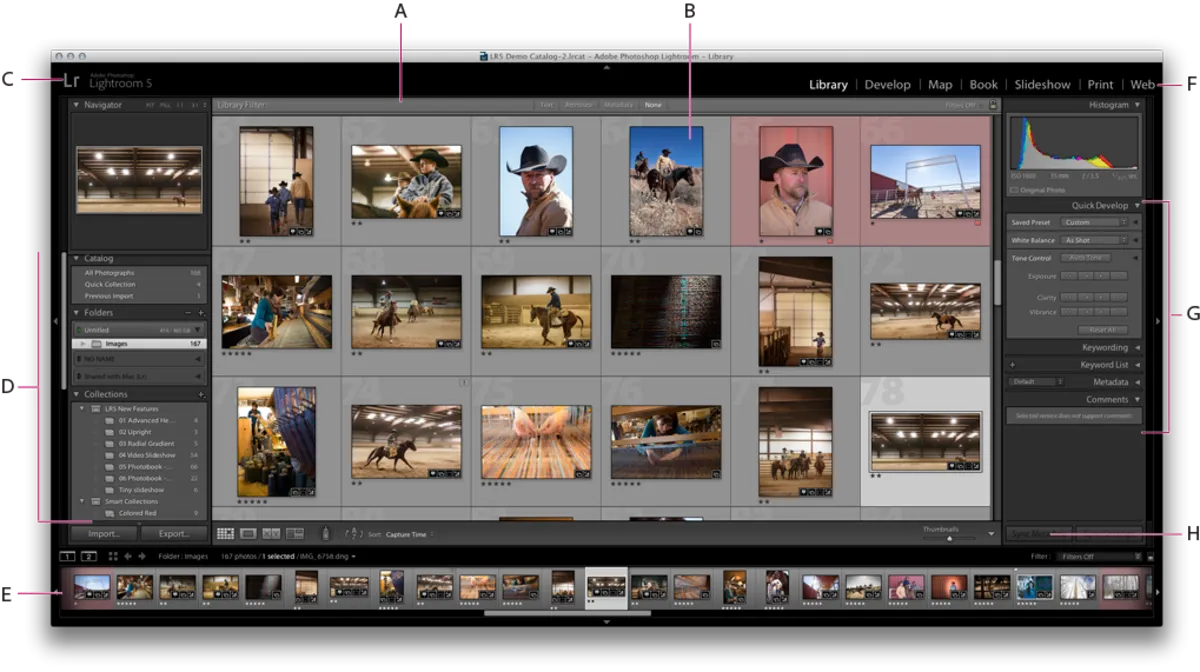Activate Survey view icon
Image resolution: width=1200 pixels, height=672 pixels.
pyautogui.click(x=295, y=534)
